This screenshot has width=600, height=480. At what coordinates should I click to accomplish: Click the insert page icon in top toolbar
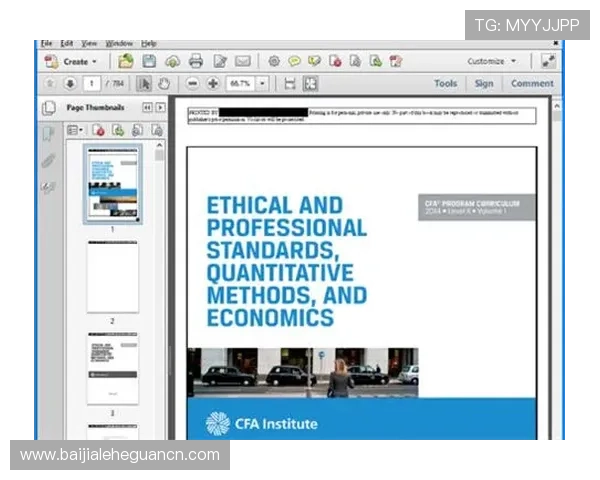375,61
